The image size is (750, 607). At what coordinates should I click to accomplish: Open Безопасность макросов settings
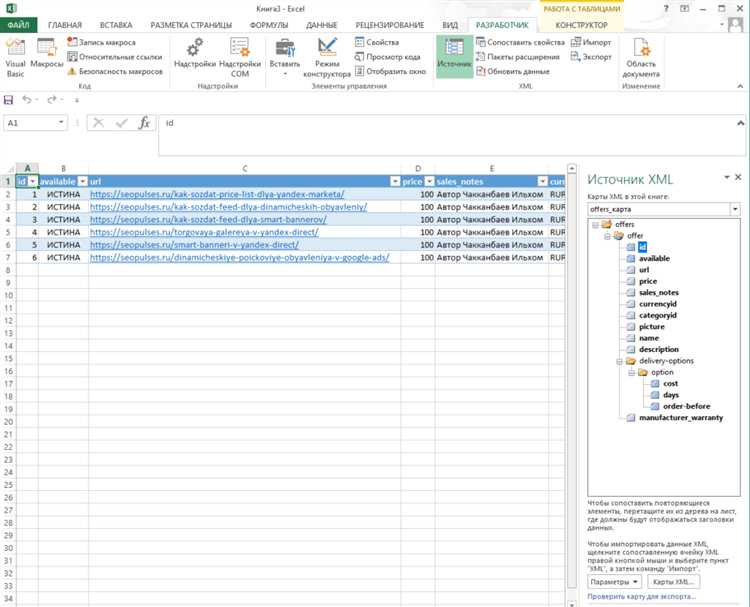coord(115,71)
